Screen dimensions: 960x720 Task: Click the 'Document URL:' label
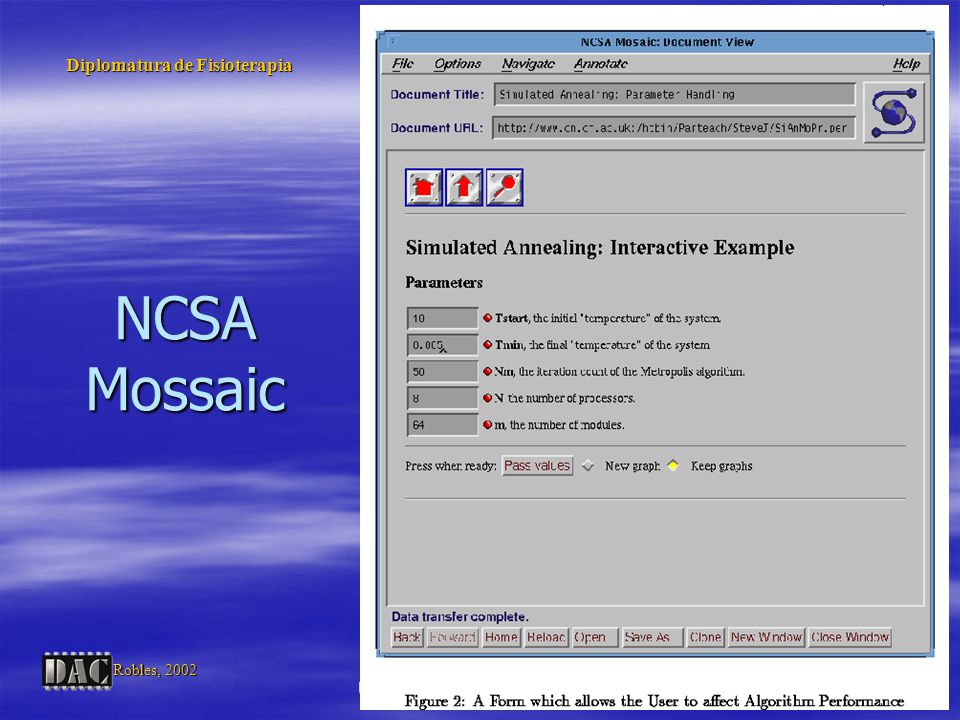click(437, 127)
